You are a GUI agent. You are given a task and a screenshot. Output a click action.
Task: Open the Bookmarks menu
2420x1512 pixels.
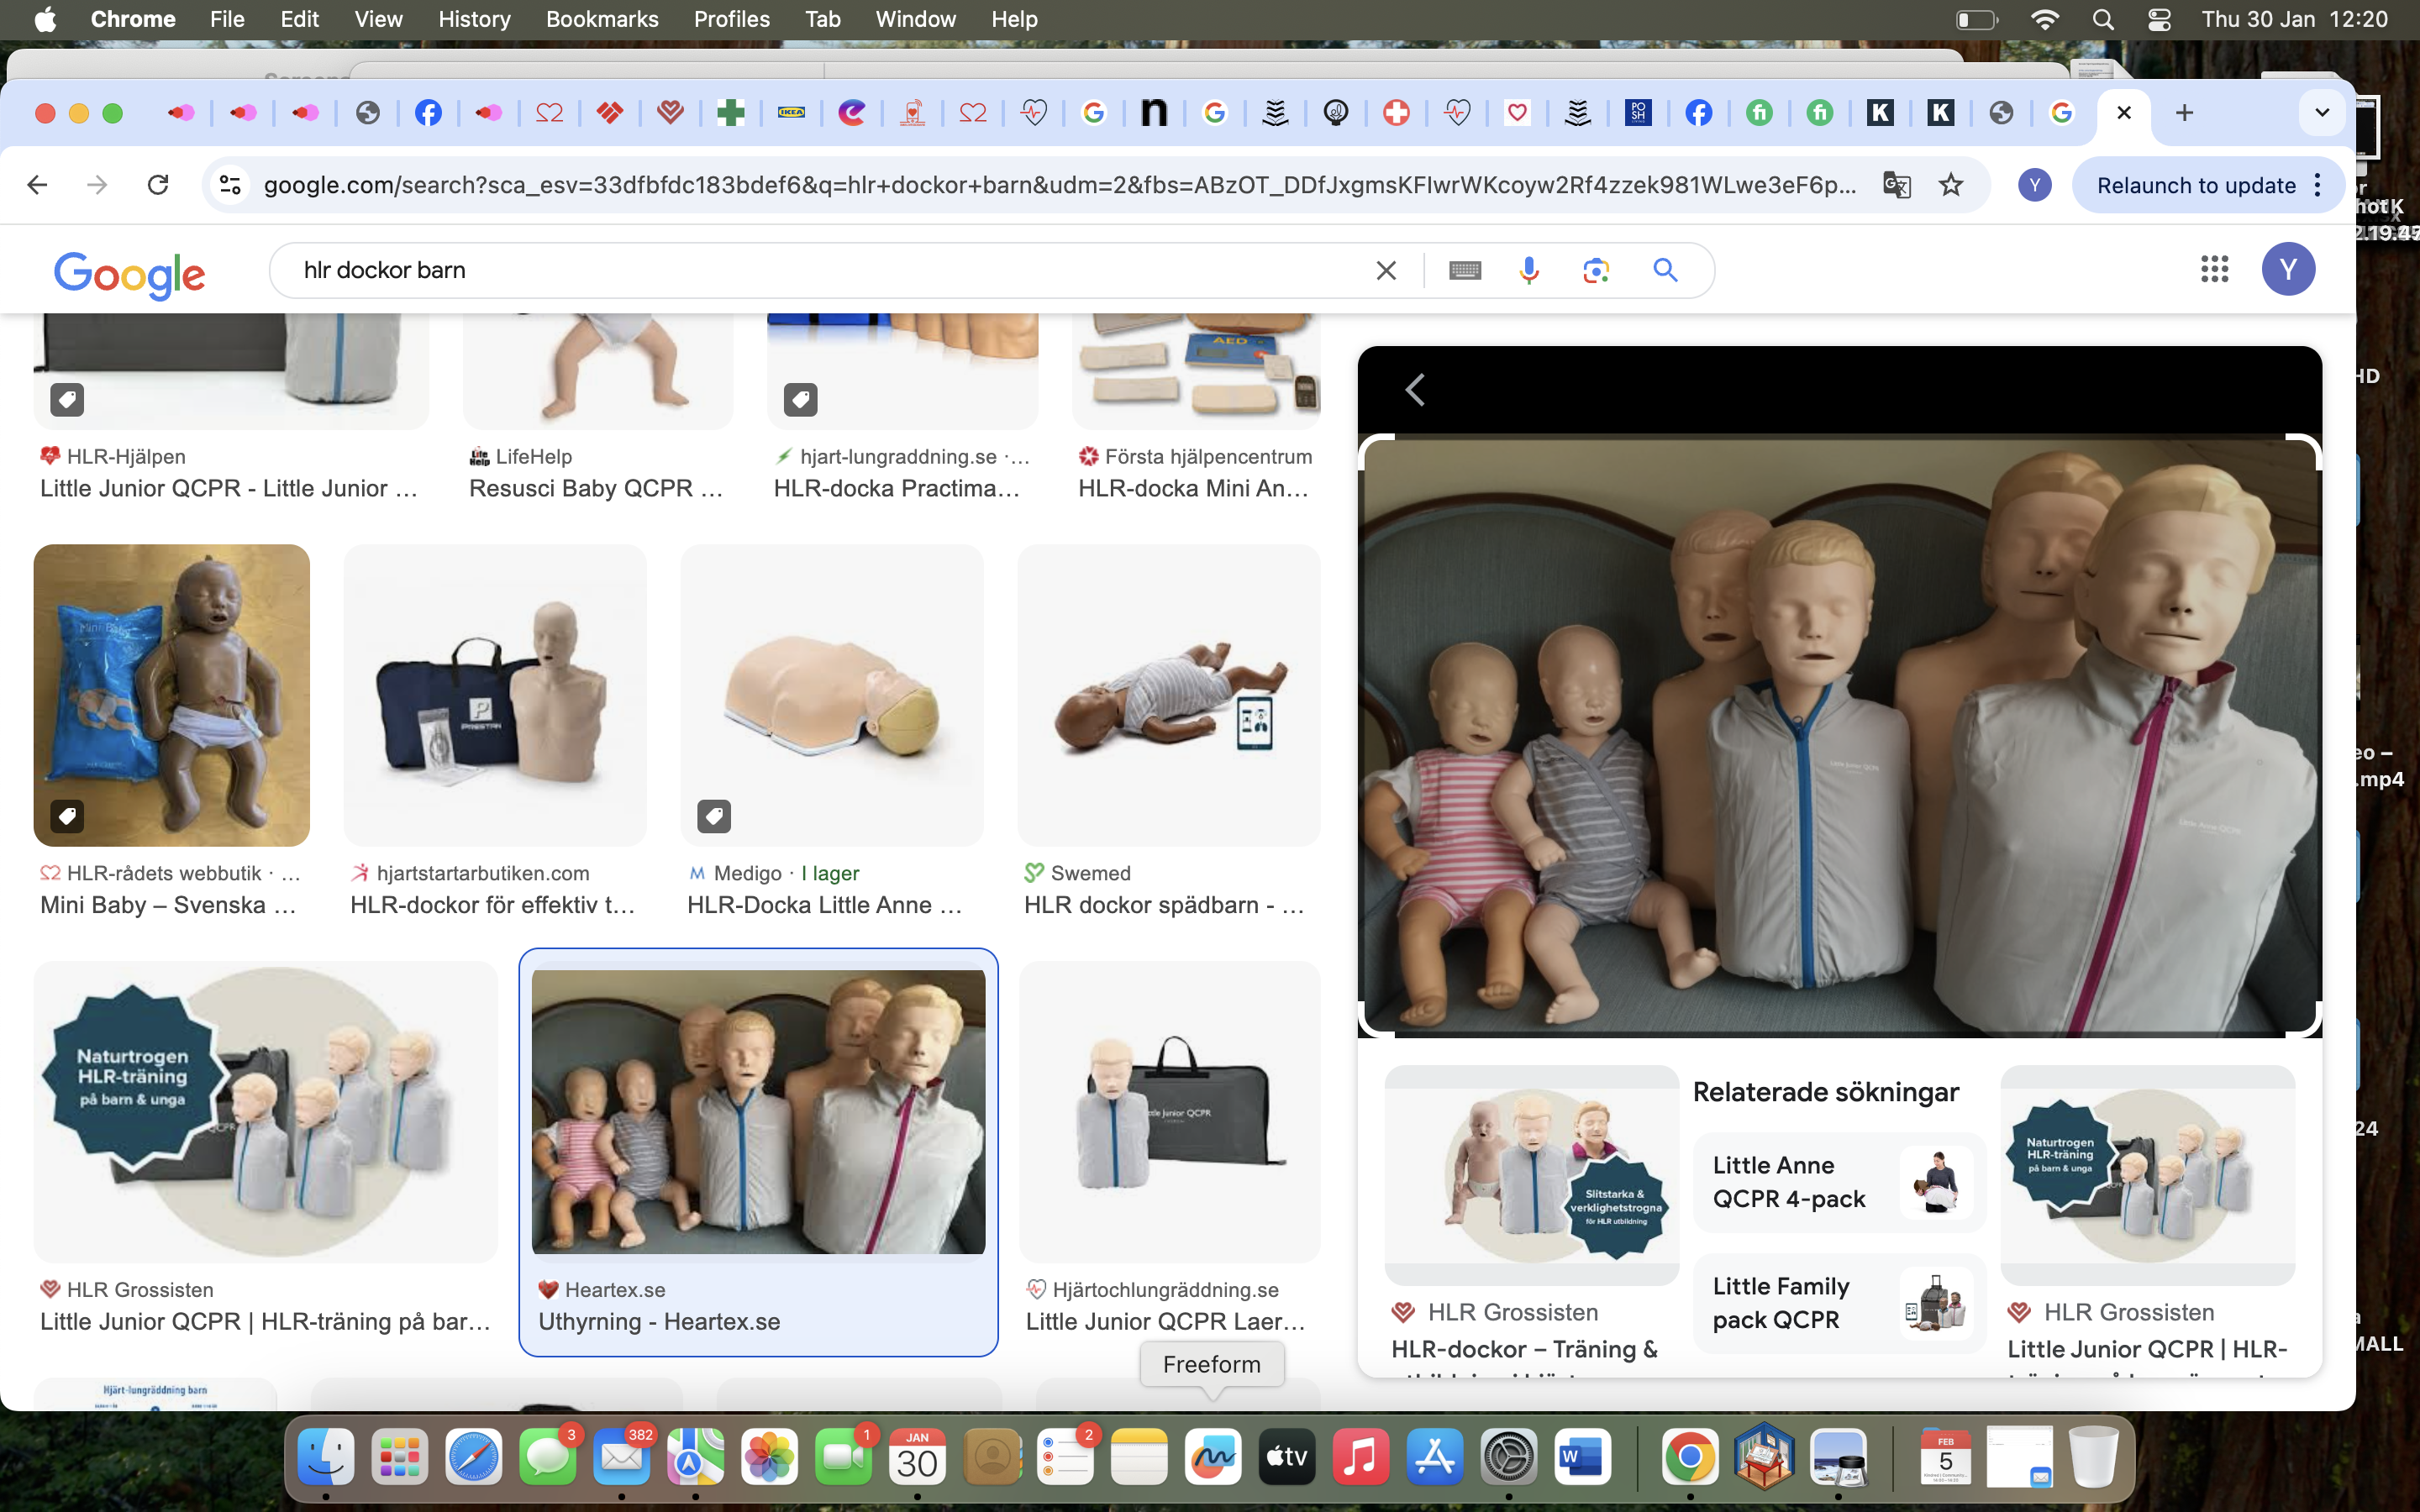click(x=602, y=19)
